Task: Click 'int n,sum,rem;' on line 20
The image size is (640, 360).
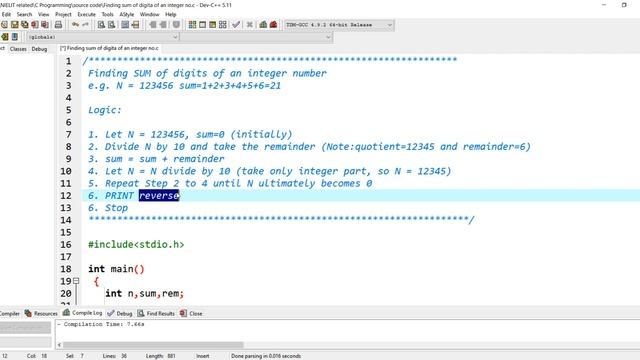Action: [x=144, y=293]
